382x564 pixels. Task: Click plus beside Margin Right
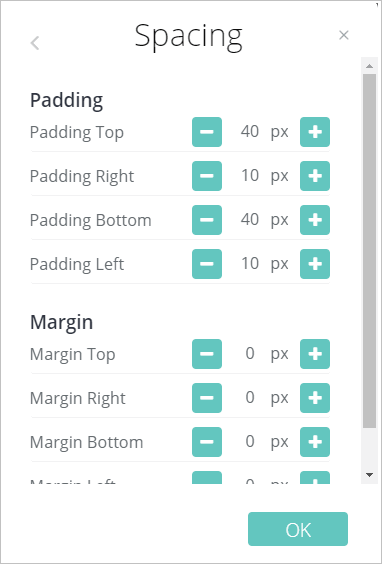(x=315, y=398)
